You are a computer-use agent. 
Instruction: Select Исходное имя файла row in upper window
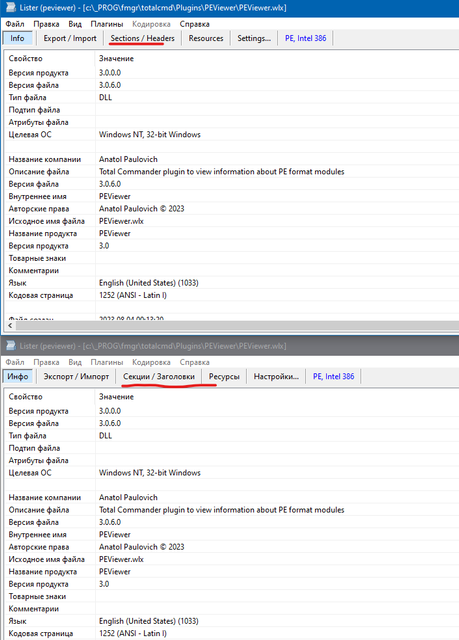click(232, 221)
